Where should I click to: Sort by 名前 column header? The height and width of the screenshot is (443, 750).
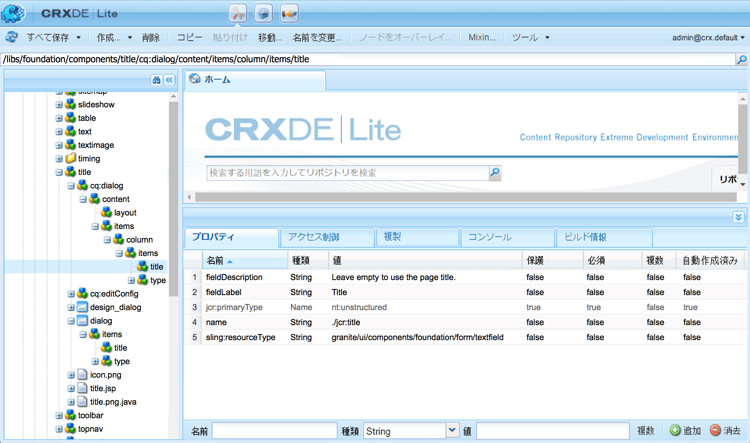pos(245,260)
